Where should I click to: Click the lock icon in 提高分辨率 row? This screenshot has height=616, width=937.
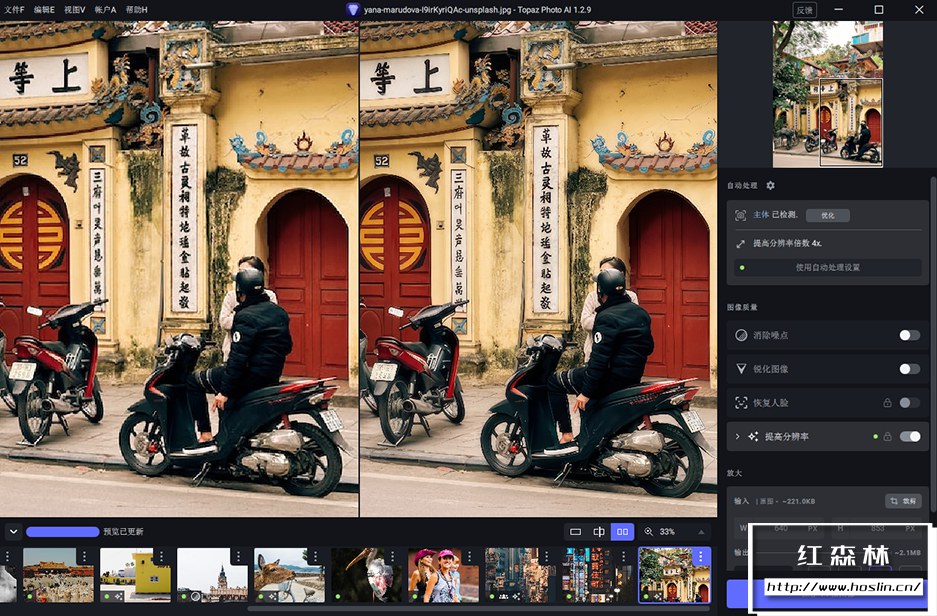point(887,436)
